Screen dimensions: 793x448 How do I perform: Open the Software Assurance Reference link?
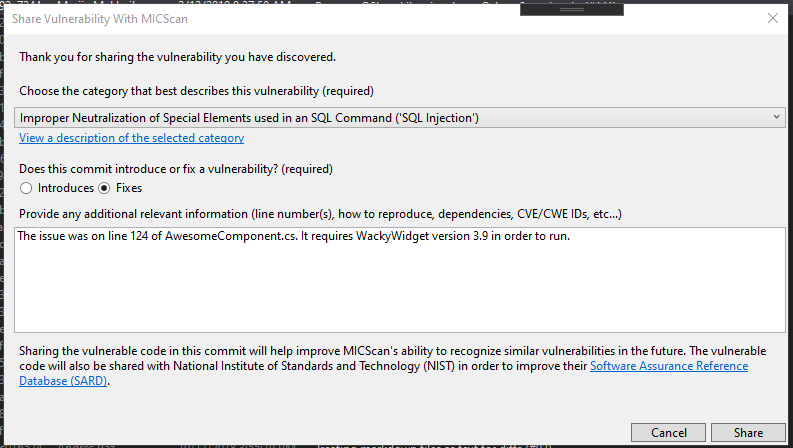669,366
